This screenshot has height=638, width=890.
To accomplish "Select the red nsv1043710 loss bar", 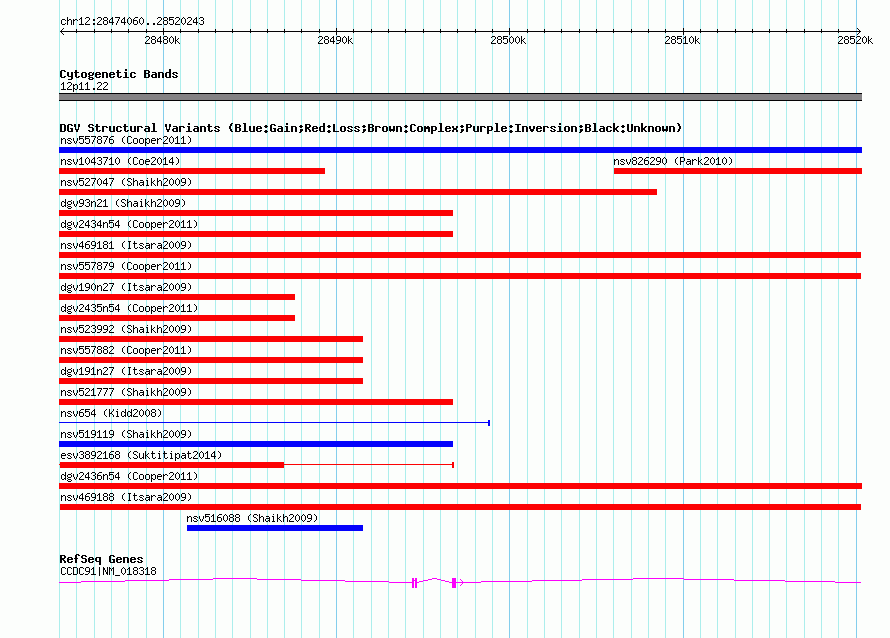I will (192, 171).
